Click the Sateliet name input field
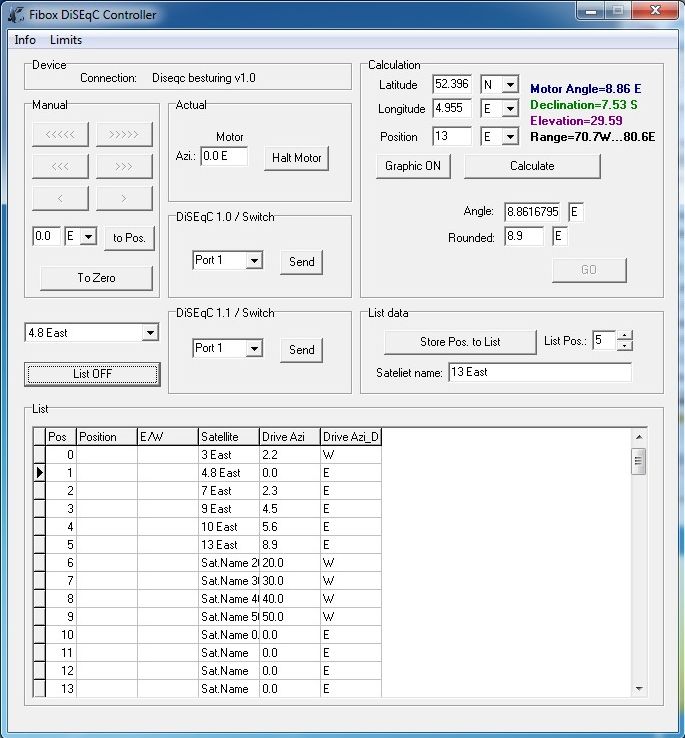This screenshot has width=685, height=738. click(x=540, y=372)
